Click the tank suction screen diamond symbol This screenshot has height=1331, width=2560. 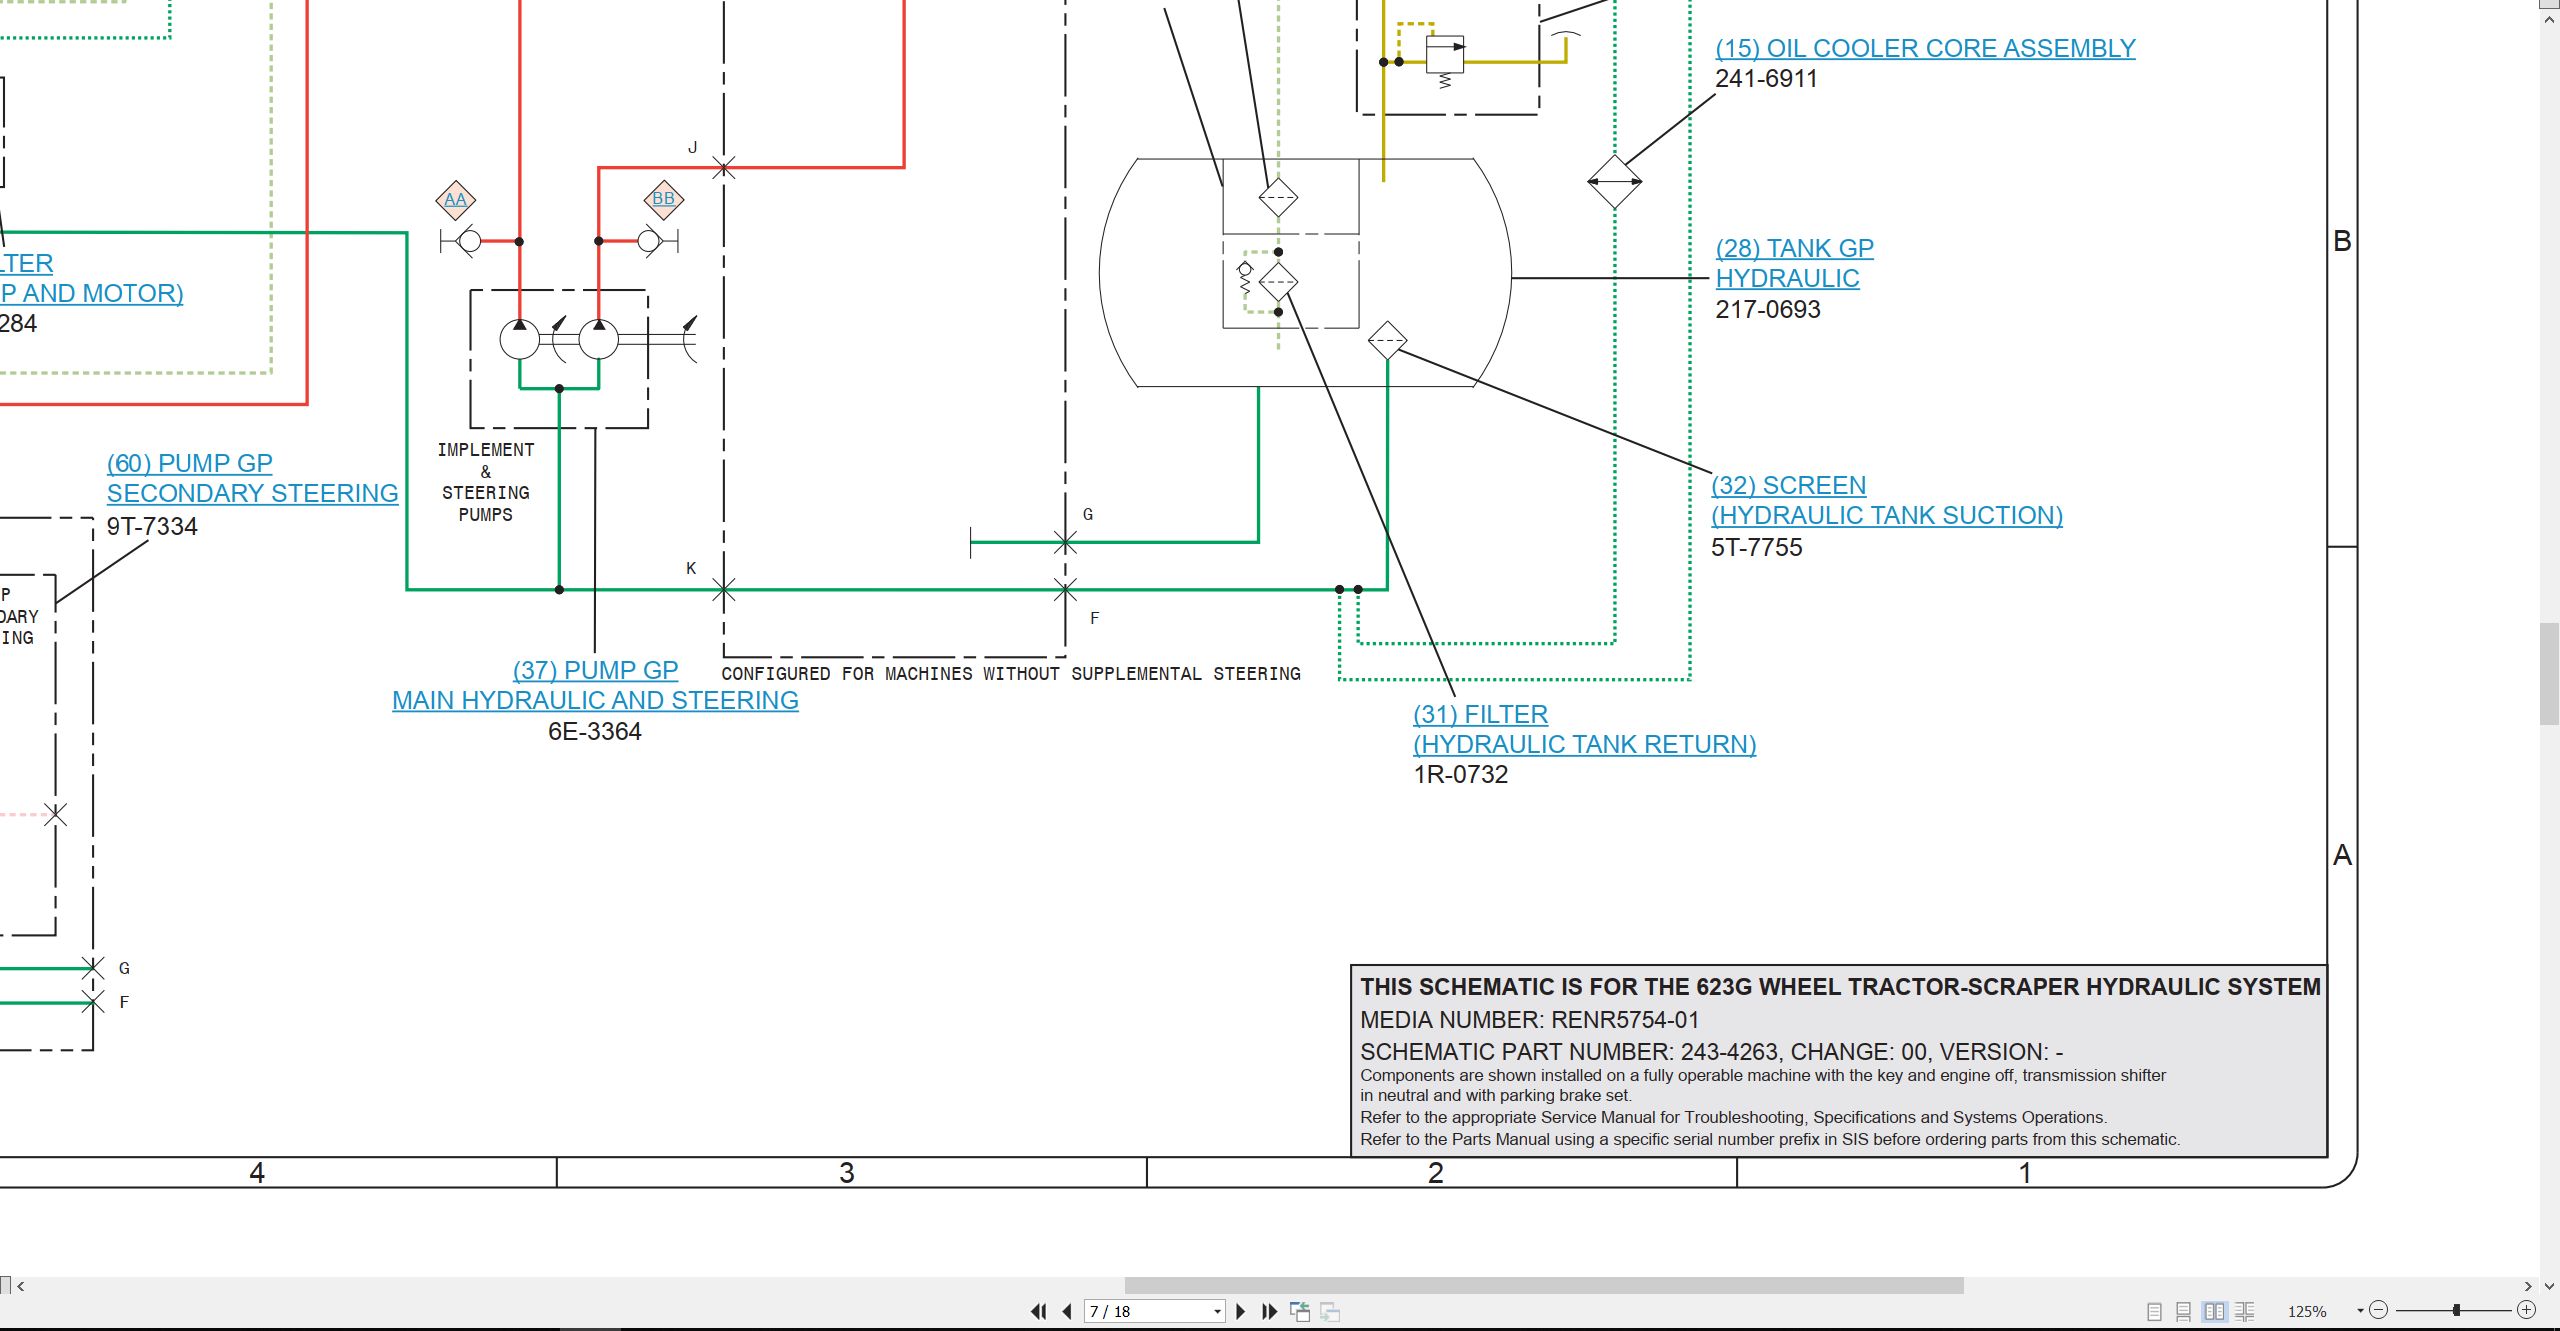pyautogui.click(x=1387, y=341)
